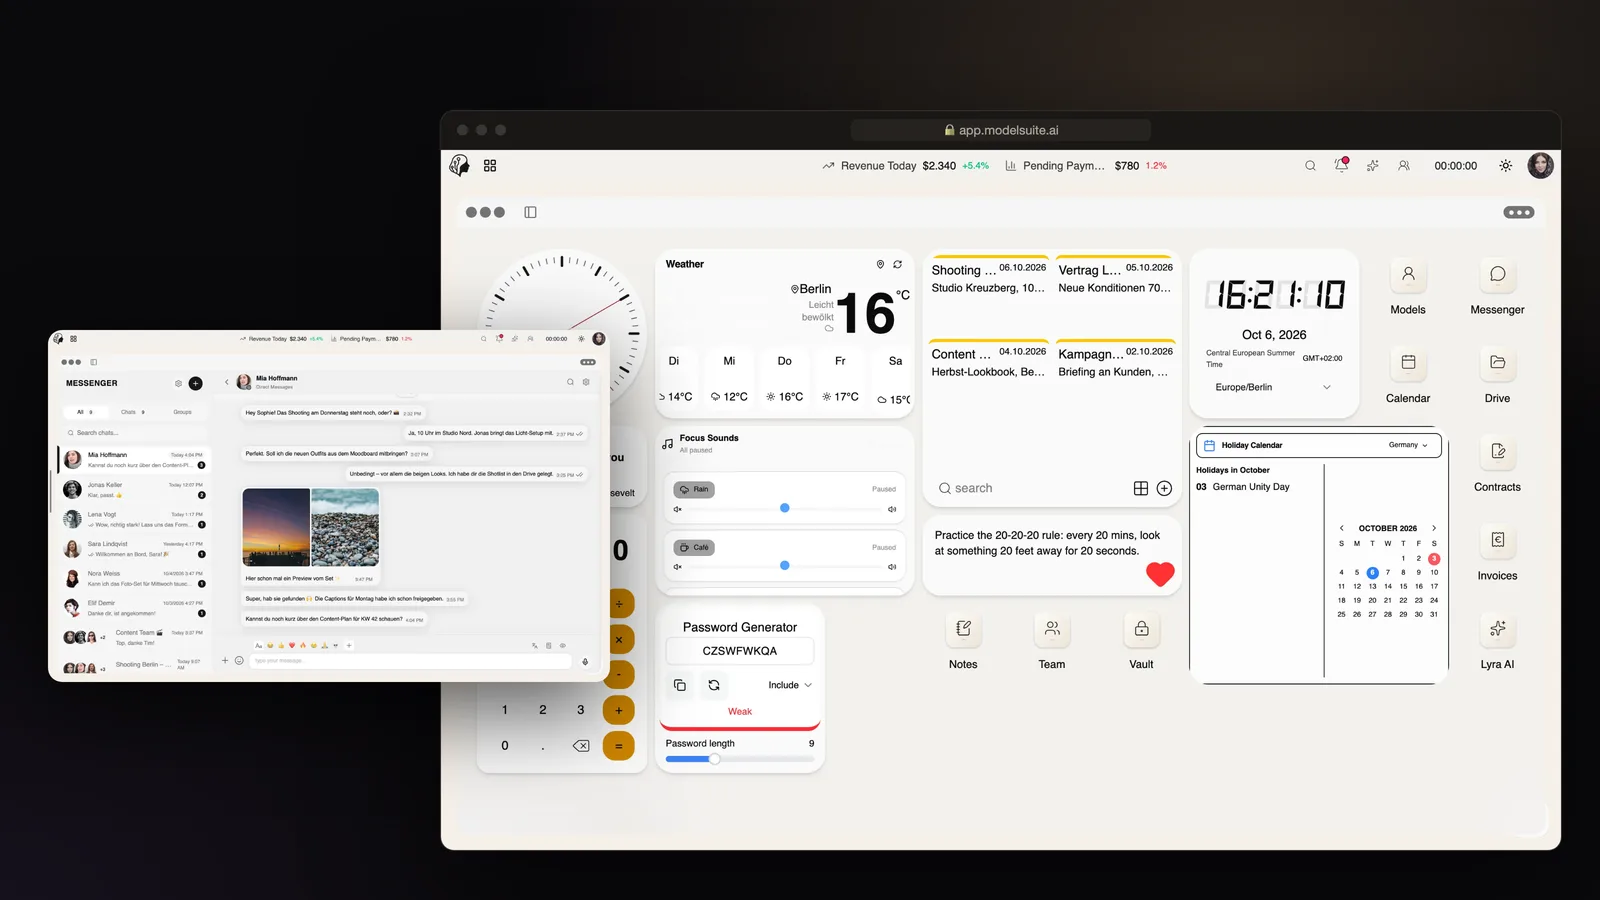Open the Calendar app icon

pyautogui.click(x=1408, y=363)
